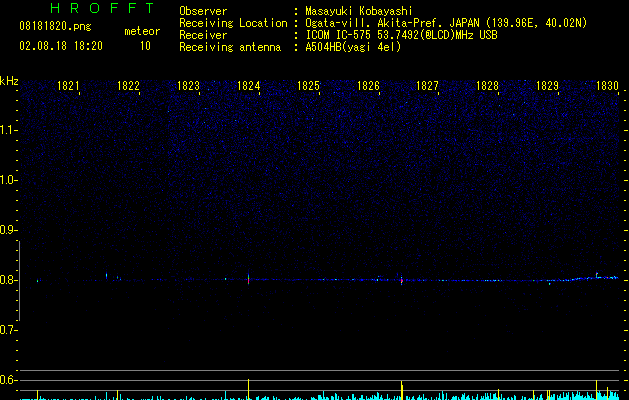Click the 0.8 frequency axis label
Screen dimensions: 629x400
tap(8, 280)
